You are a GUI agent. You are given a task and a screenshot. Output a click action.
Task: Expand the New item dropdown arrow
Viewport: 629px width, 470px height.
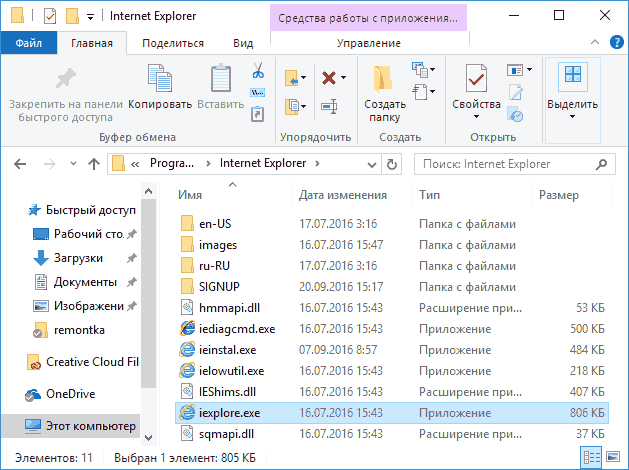tap(432, 70)
